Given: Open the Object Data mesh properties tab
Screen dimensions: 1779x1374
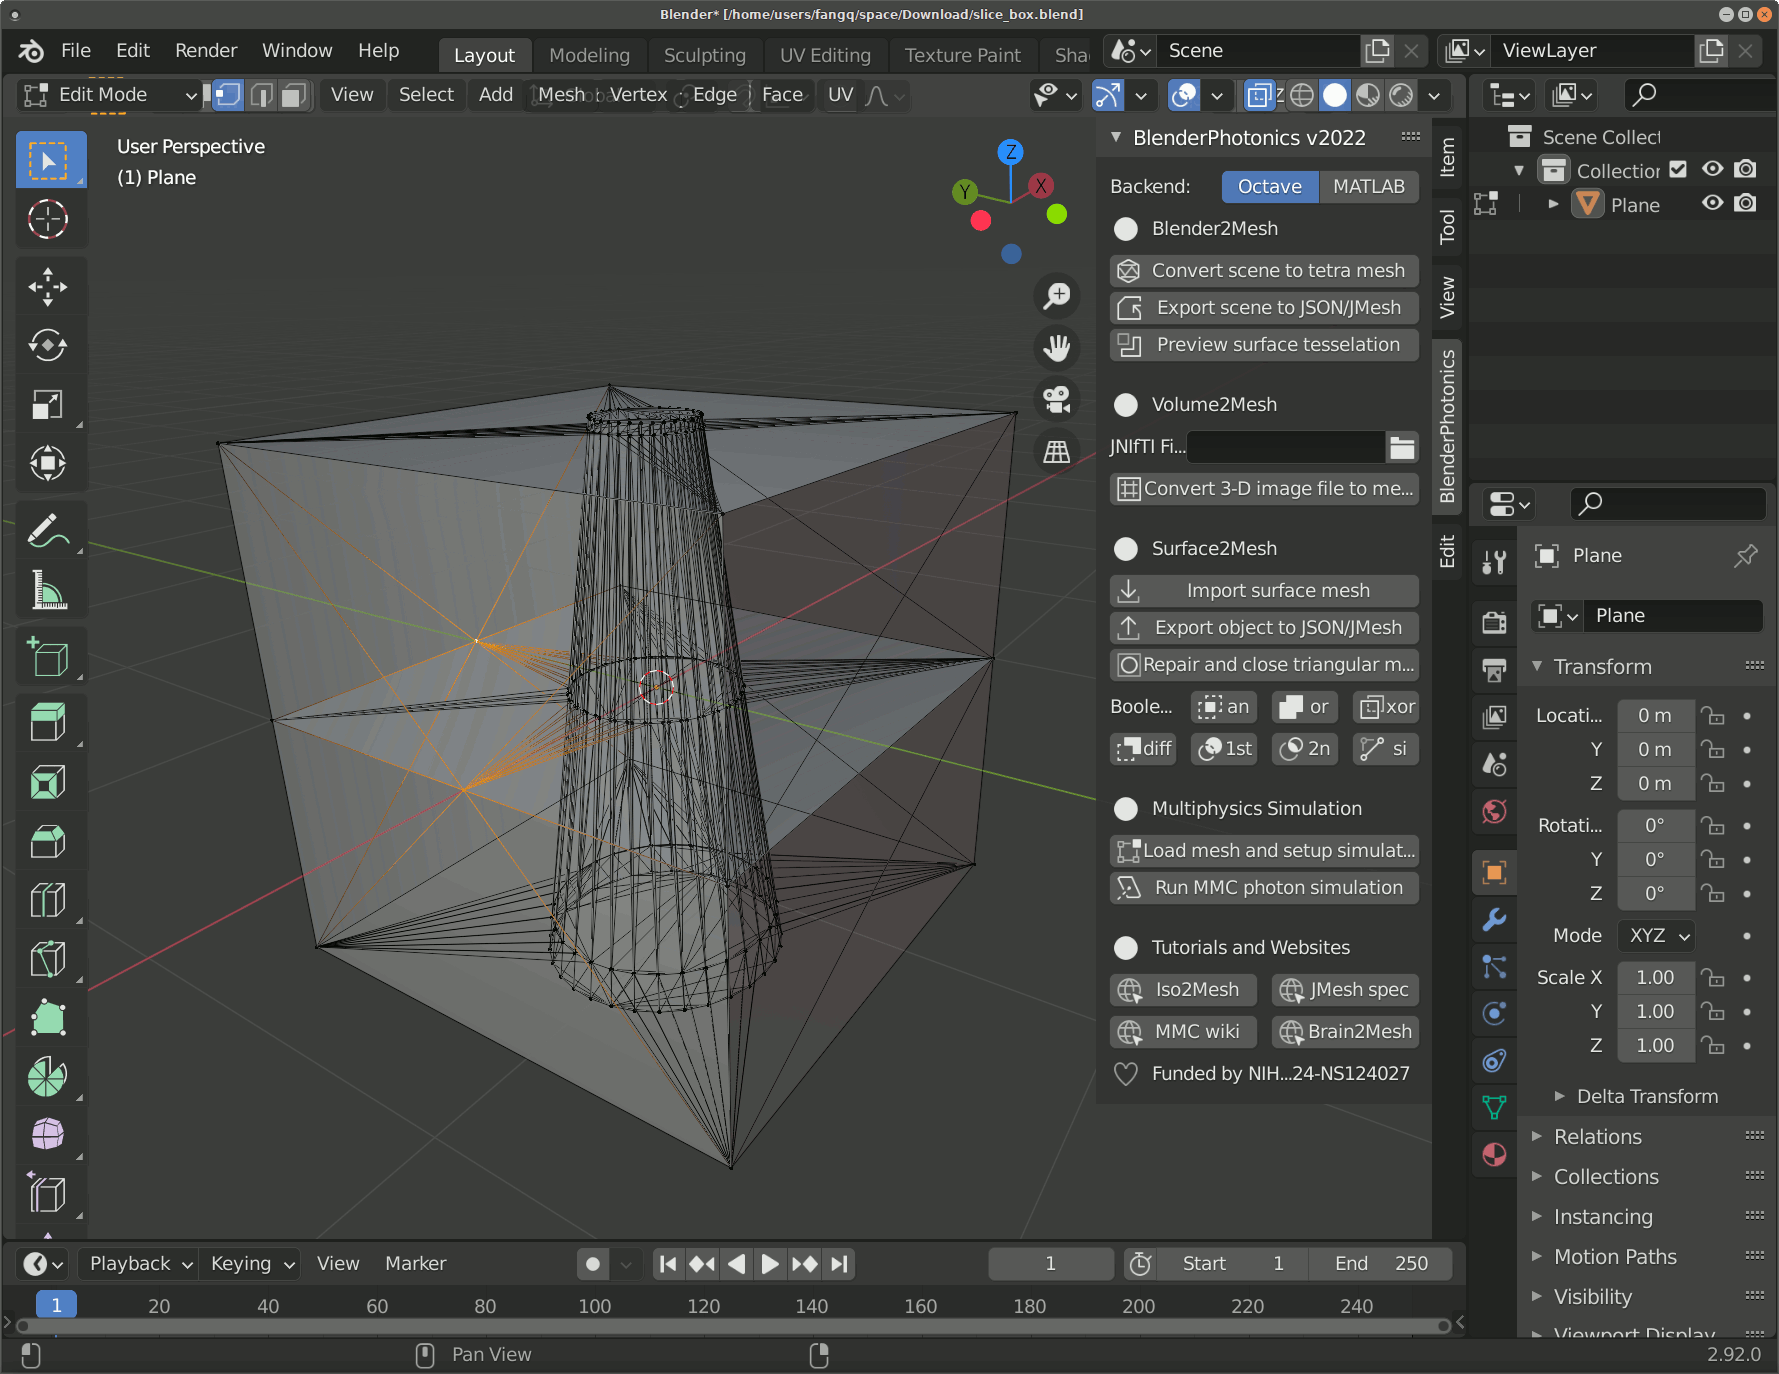Looking at the screenshot, I should tap(1494, 1107).
